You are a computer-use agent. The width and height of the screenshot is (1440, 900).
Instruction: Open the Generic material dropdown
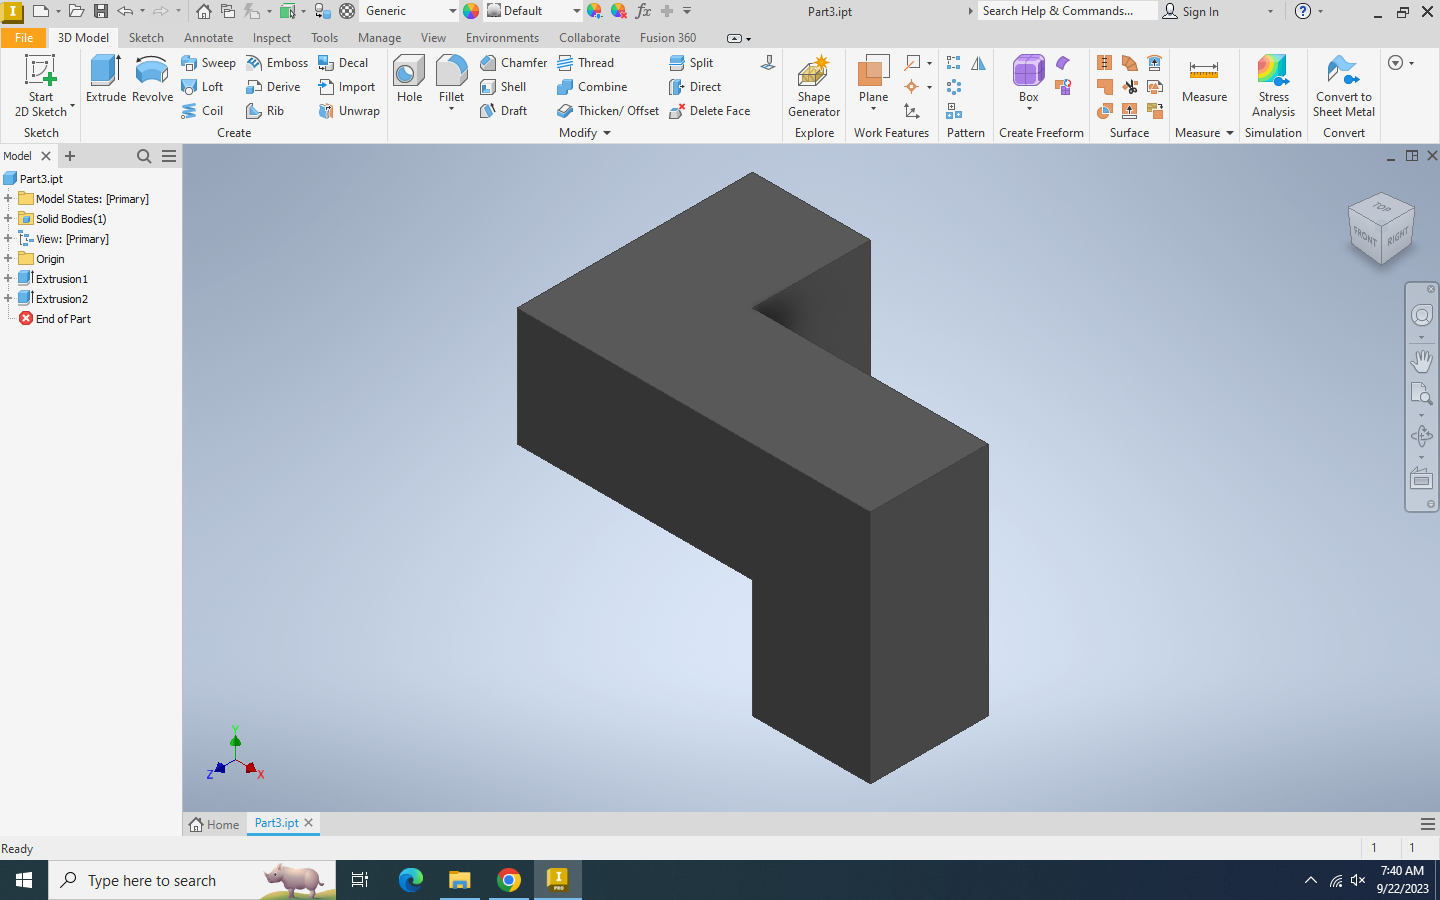(452, 11)
